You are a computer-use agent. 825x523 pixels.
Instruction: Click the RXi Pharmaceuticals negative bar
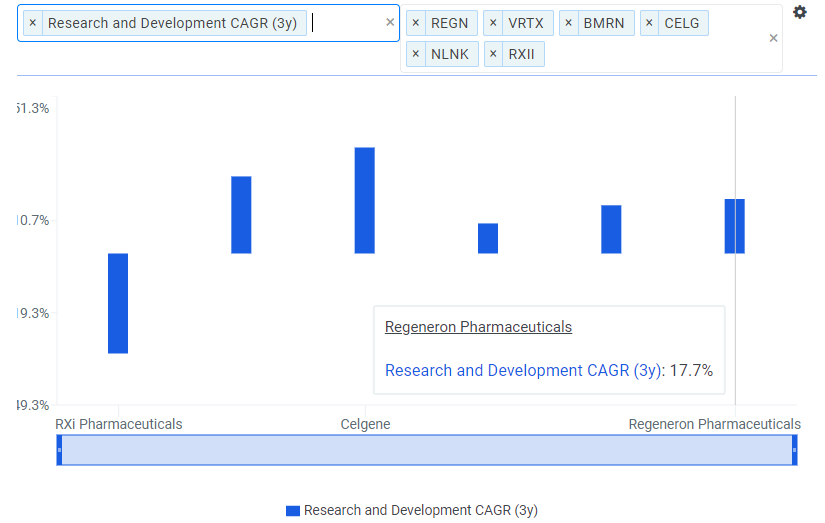click(x=118, y=303)
